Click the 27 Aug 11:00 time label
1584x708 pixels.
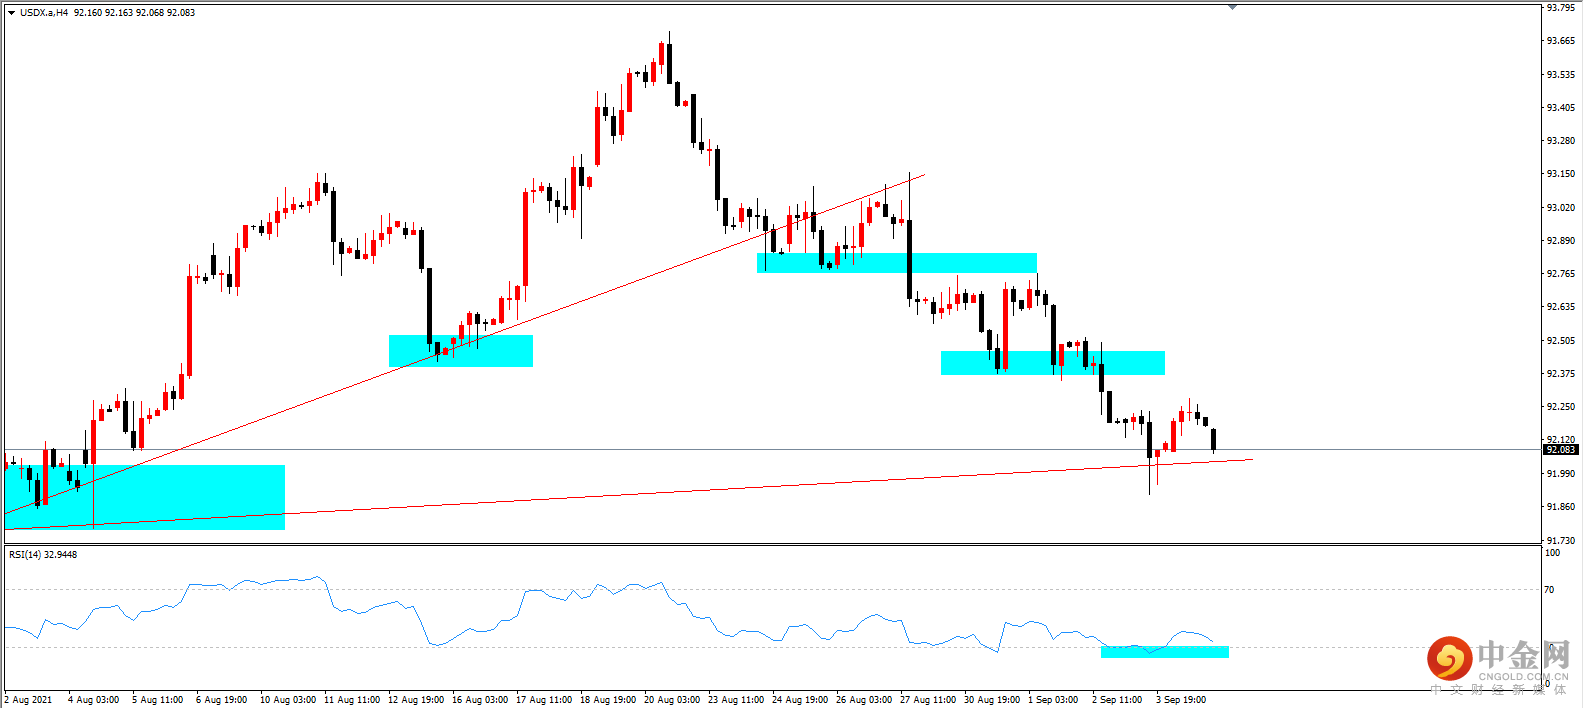[927, 699]
